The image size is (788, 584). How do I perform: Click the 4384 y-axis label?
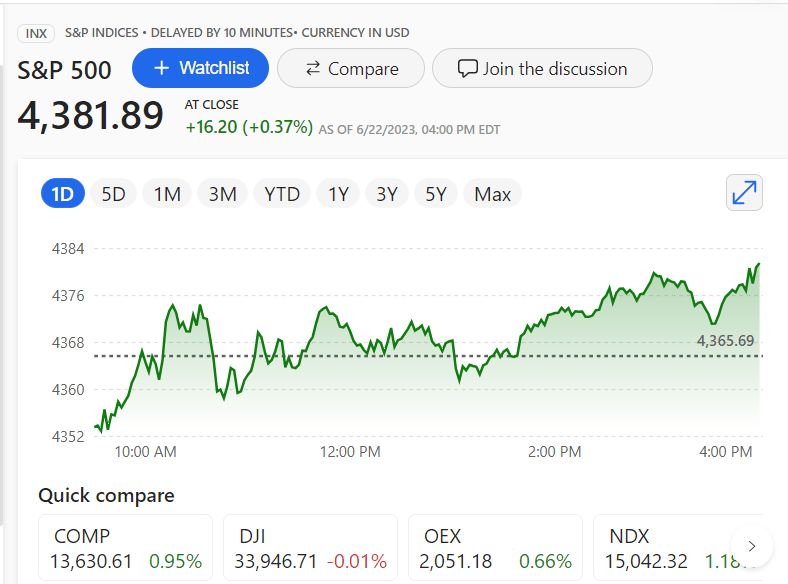68,249
